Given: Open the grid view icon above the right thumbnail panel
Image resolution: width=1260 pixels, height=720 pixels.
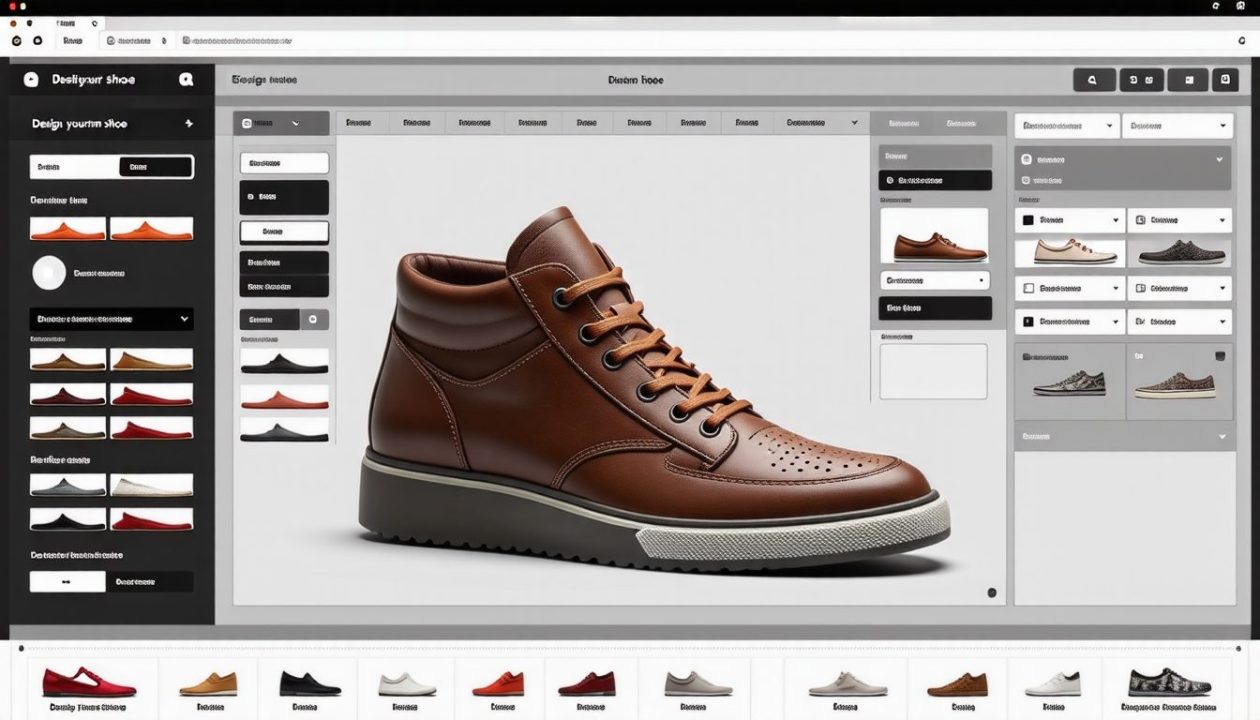Looking at the screenshot, I should (1219, 354).
